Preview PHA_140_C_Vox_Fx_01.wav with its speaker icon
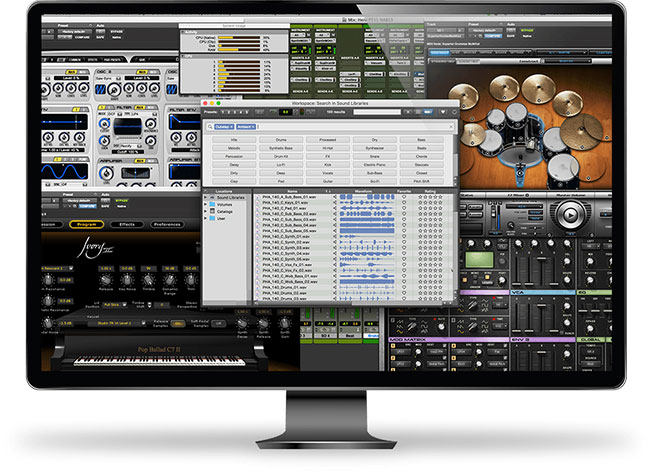Viewport: 650px width, 471px height. (x=335, y=265)
